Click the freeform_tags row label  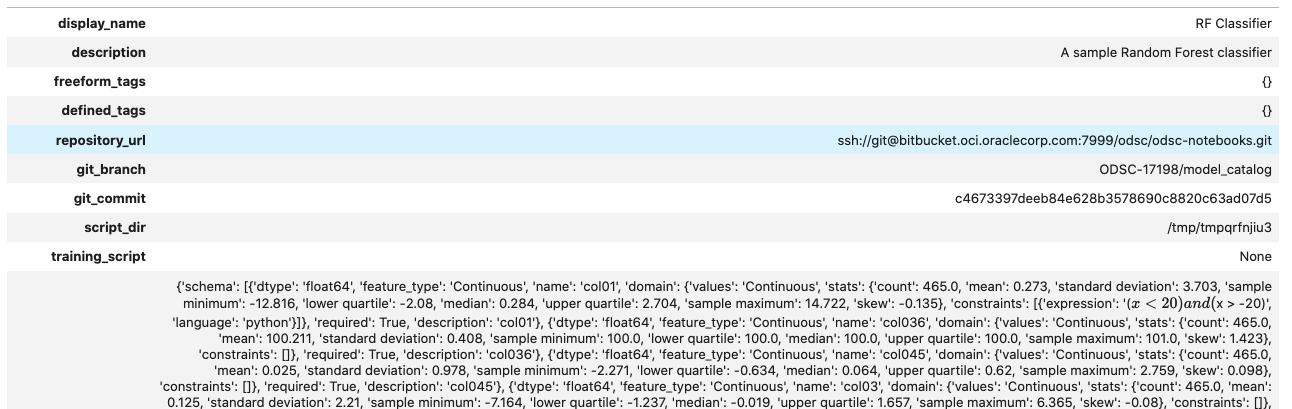[x=99, y=81]
